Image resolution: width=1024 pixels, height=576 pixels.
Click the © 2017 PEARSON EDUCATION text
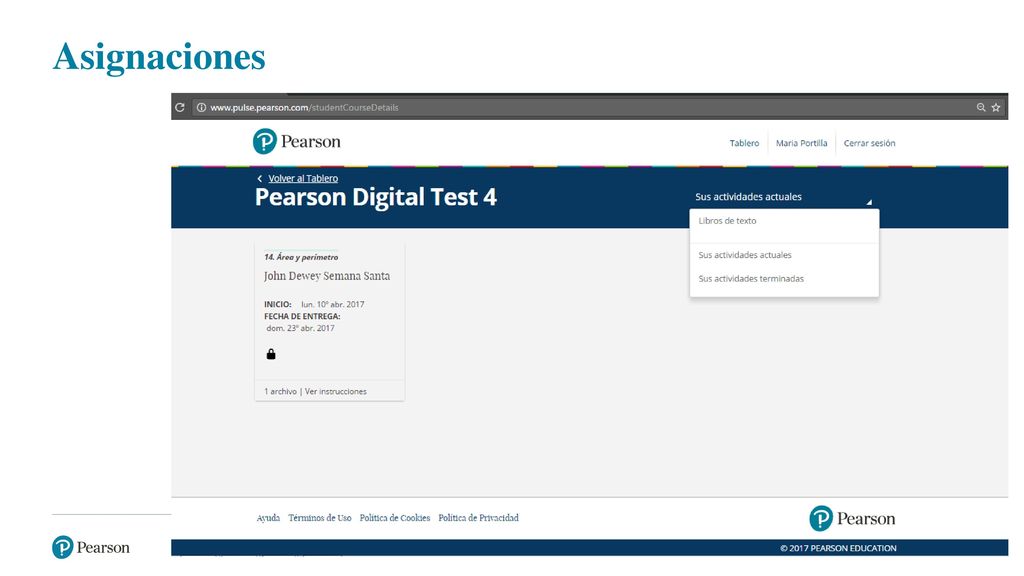tap(839, 548)
